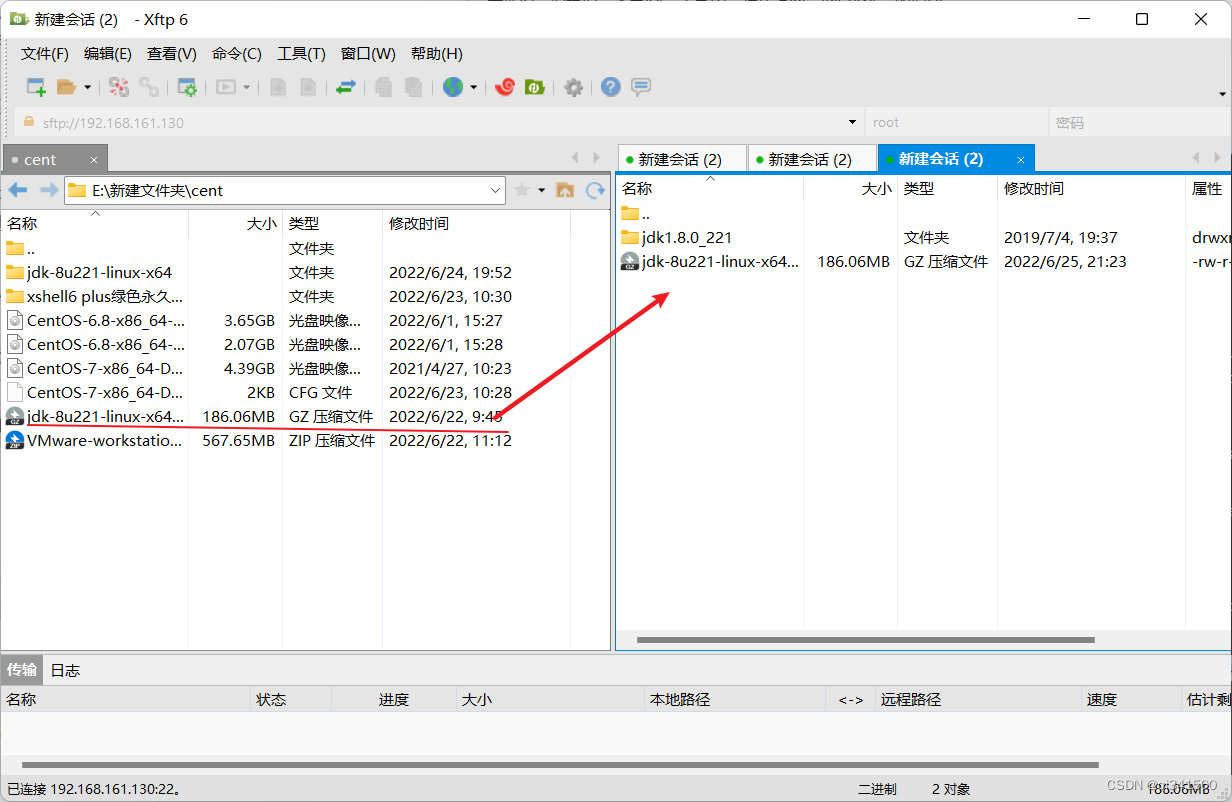Sort remote pane by 属性 column

[1208, 188]
